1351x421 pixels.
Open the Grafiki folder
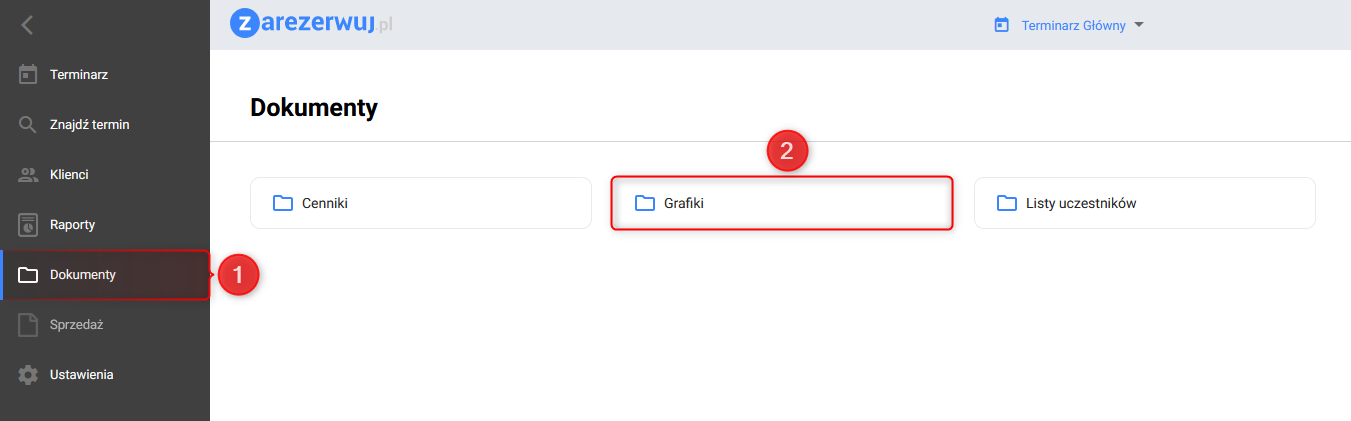[x=781, y=204]
